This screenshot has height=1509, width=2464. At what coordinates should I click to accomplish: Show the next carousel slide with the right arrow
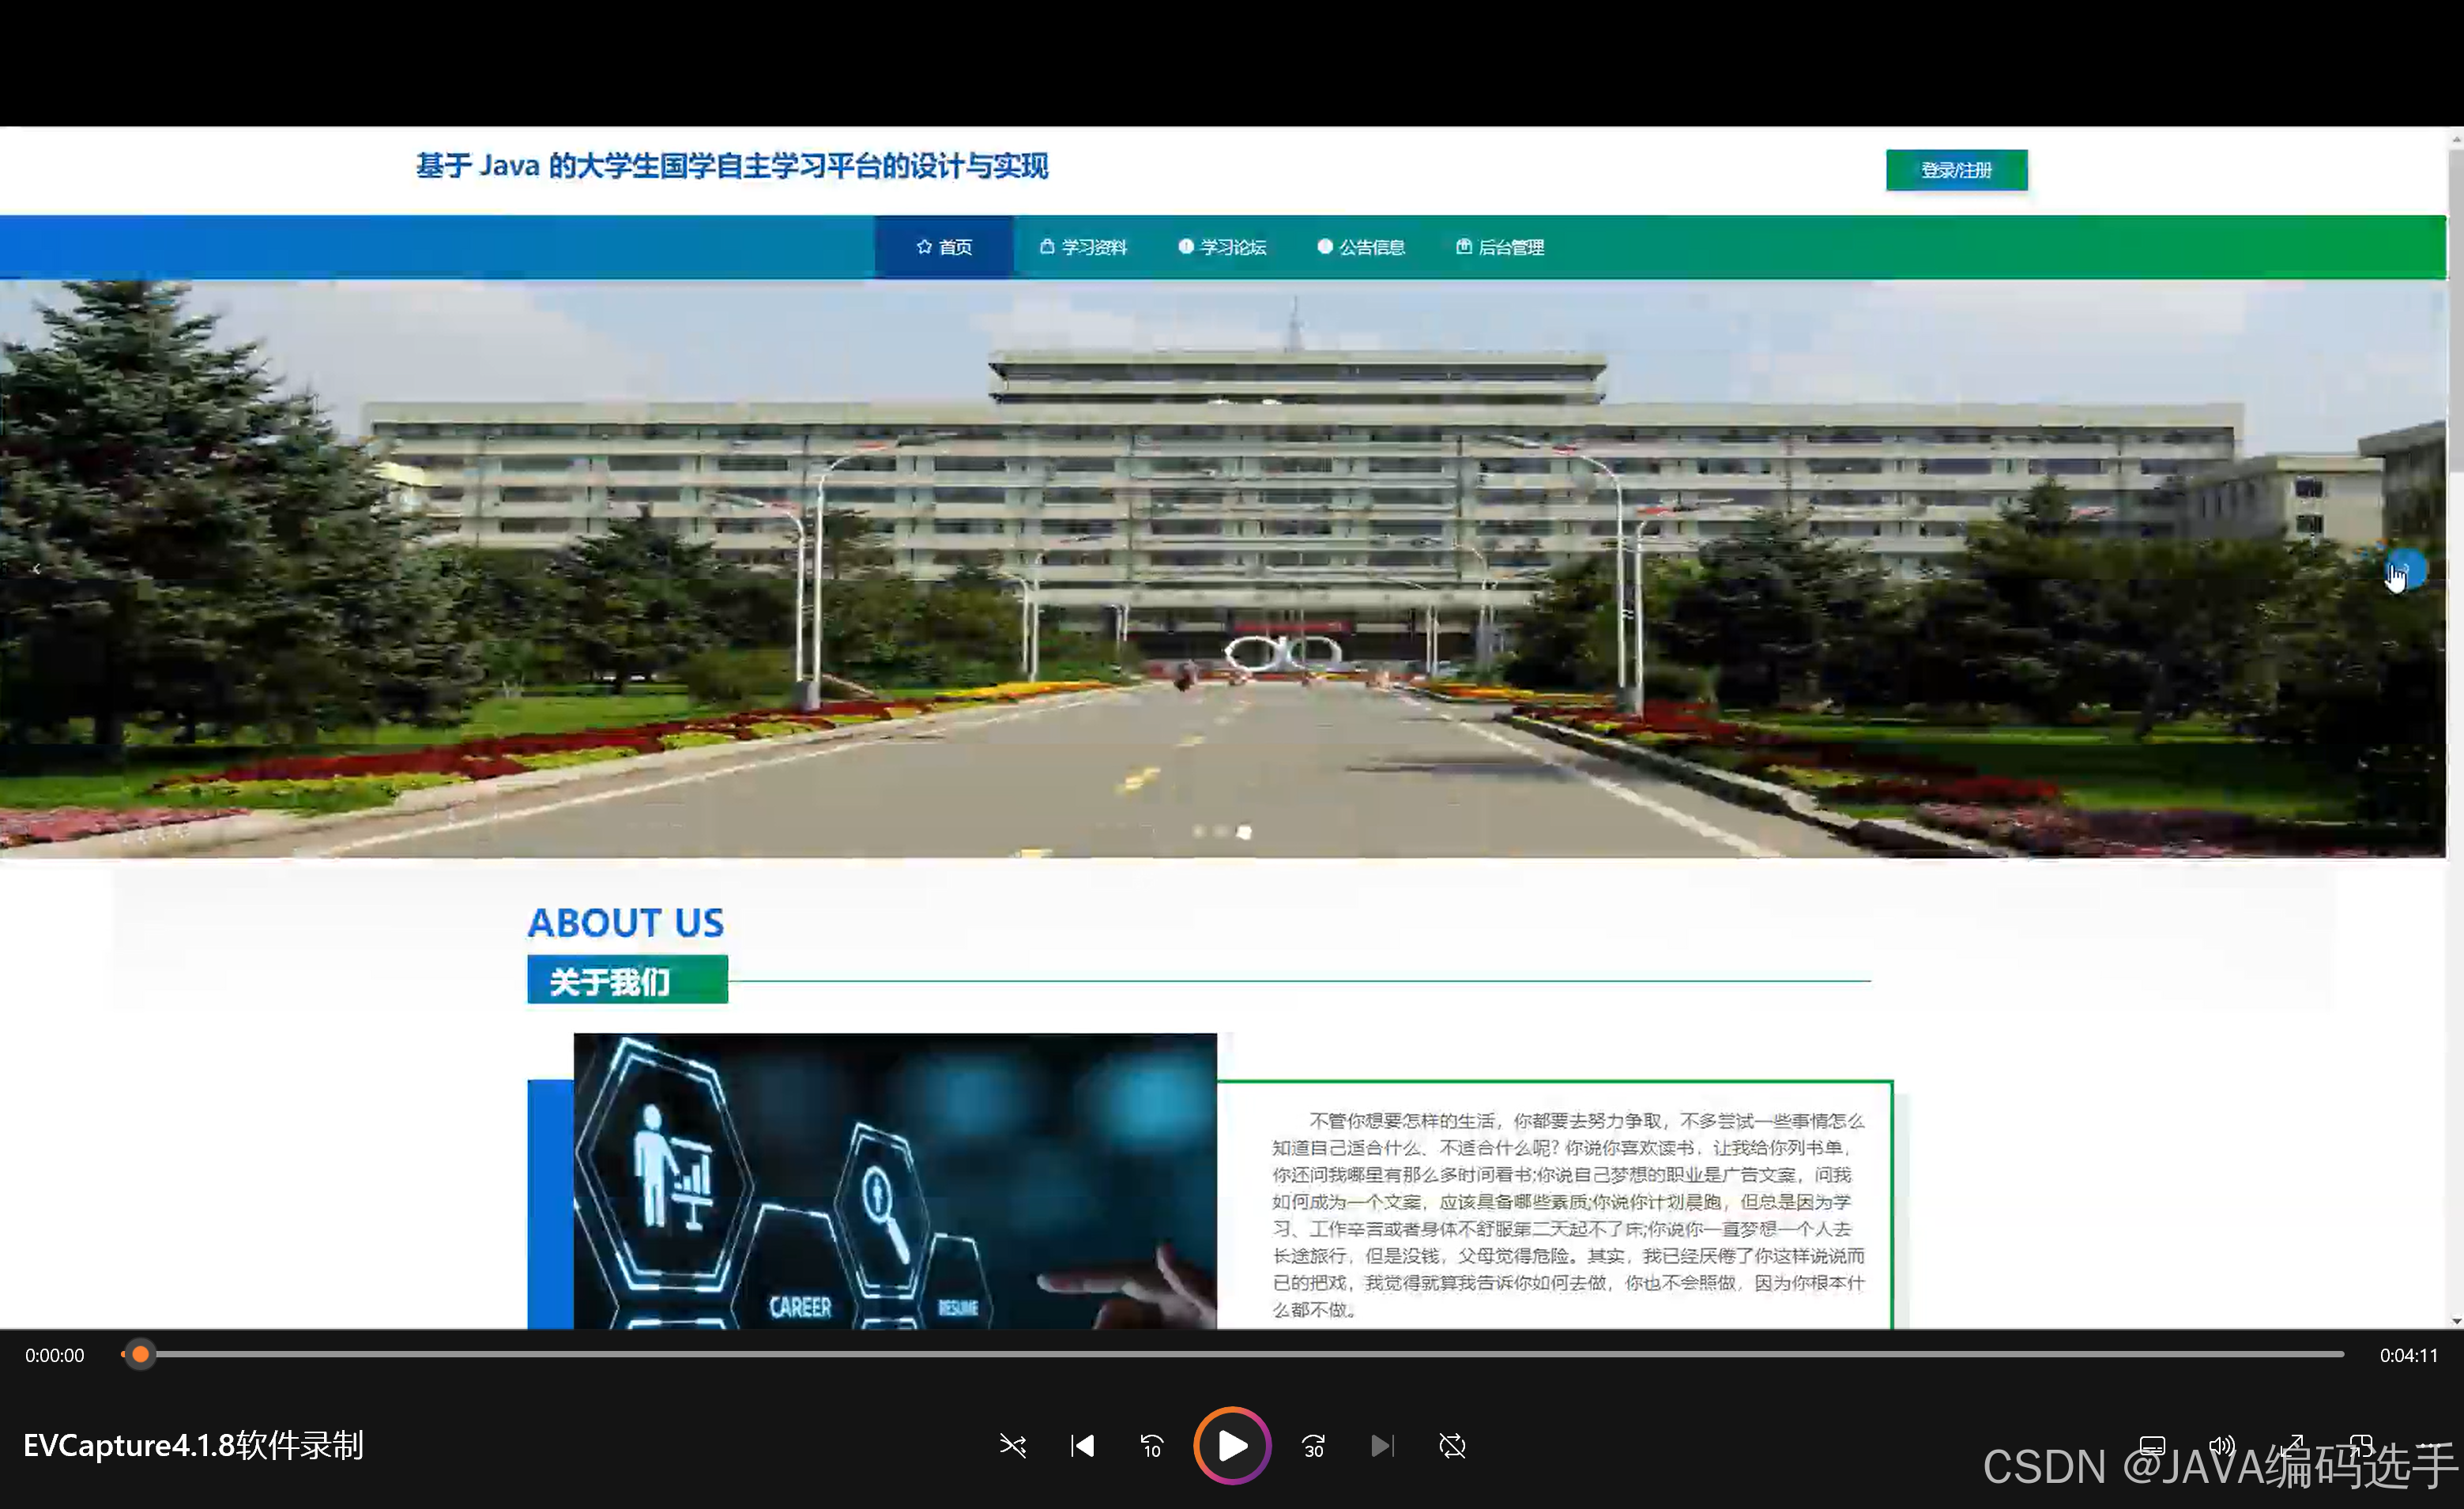click(2406, 570)
